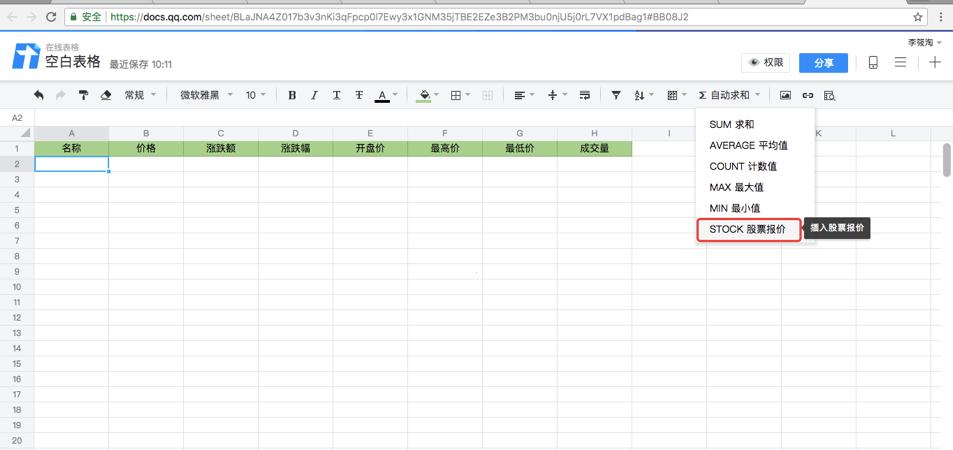This screenshot has height=450, width=953.
Task: Click the freeze panes grid icon
Action: click(672, 95)
